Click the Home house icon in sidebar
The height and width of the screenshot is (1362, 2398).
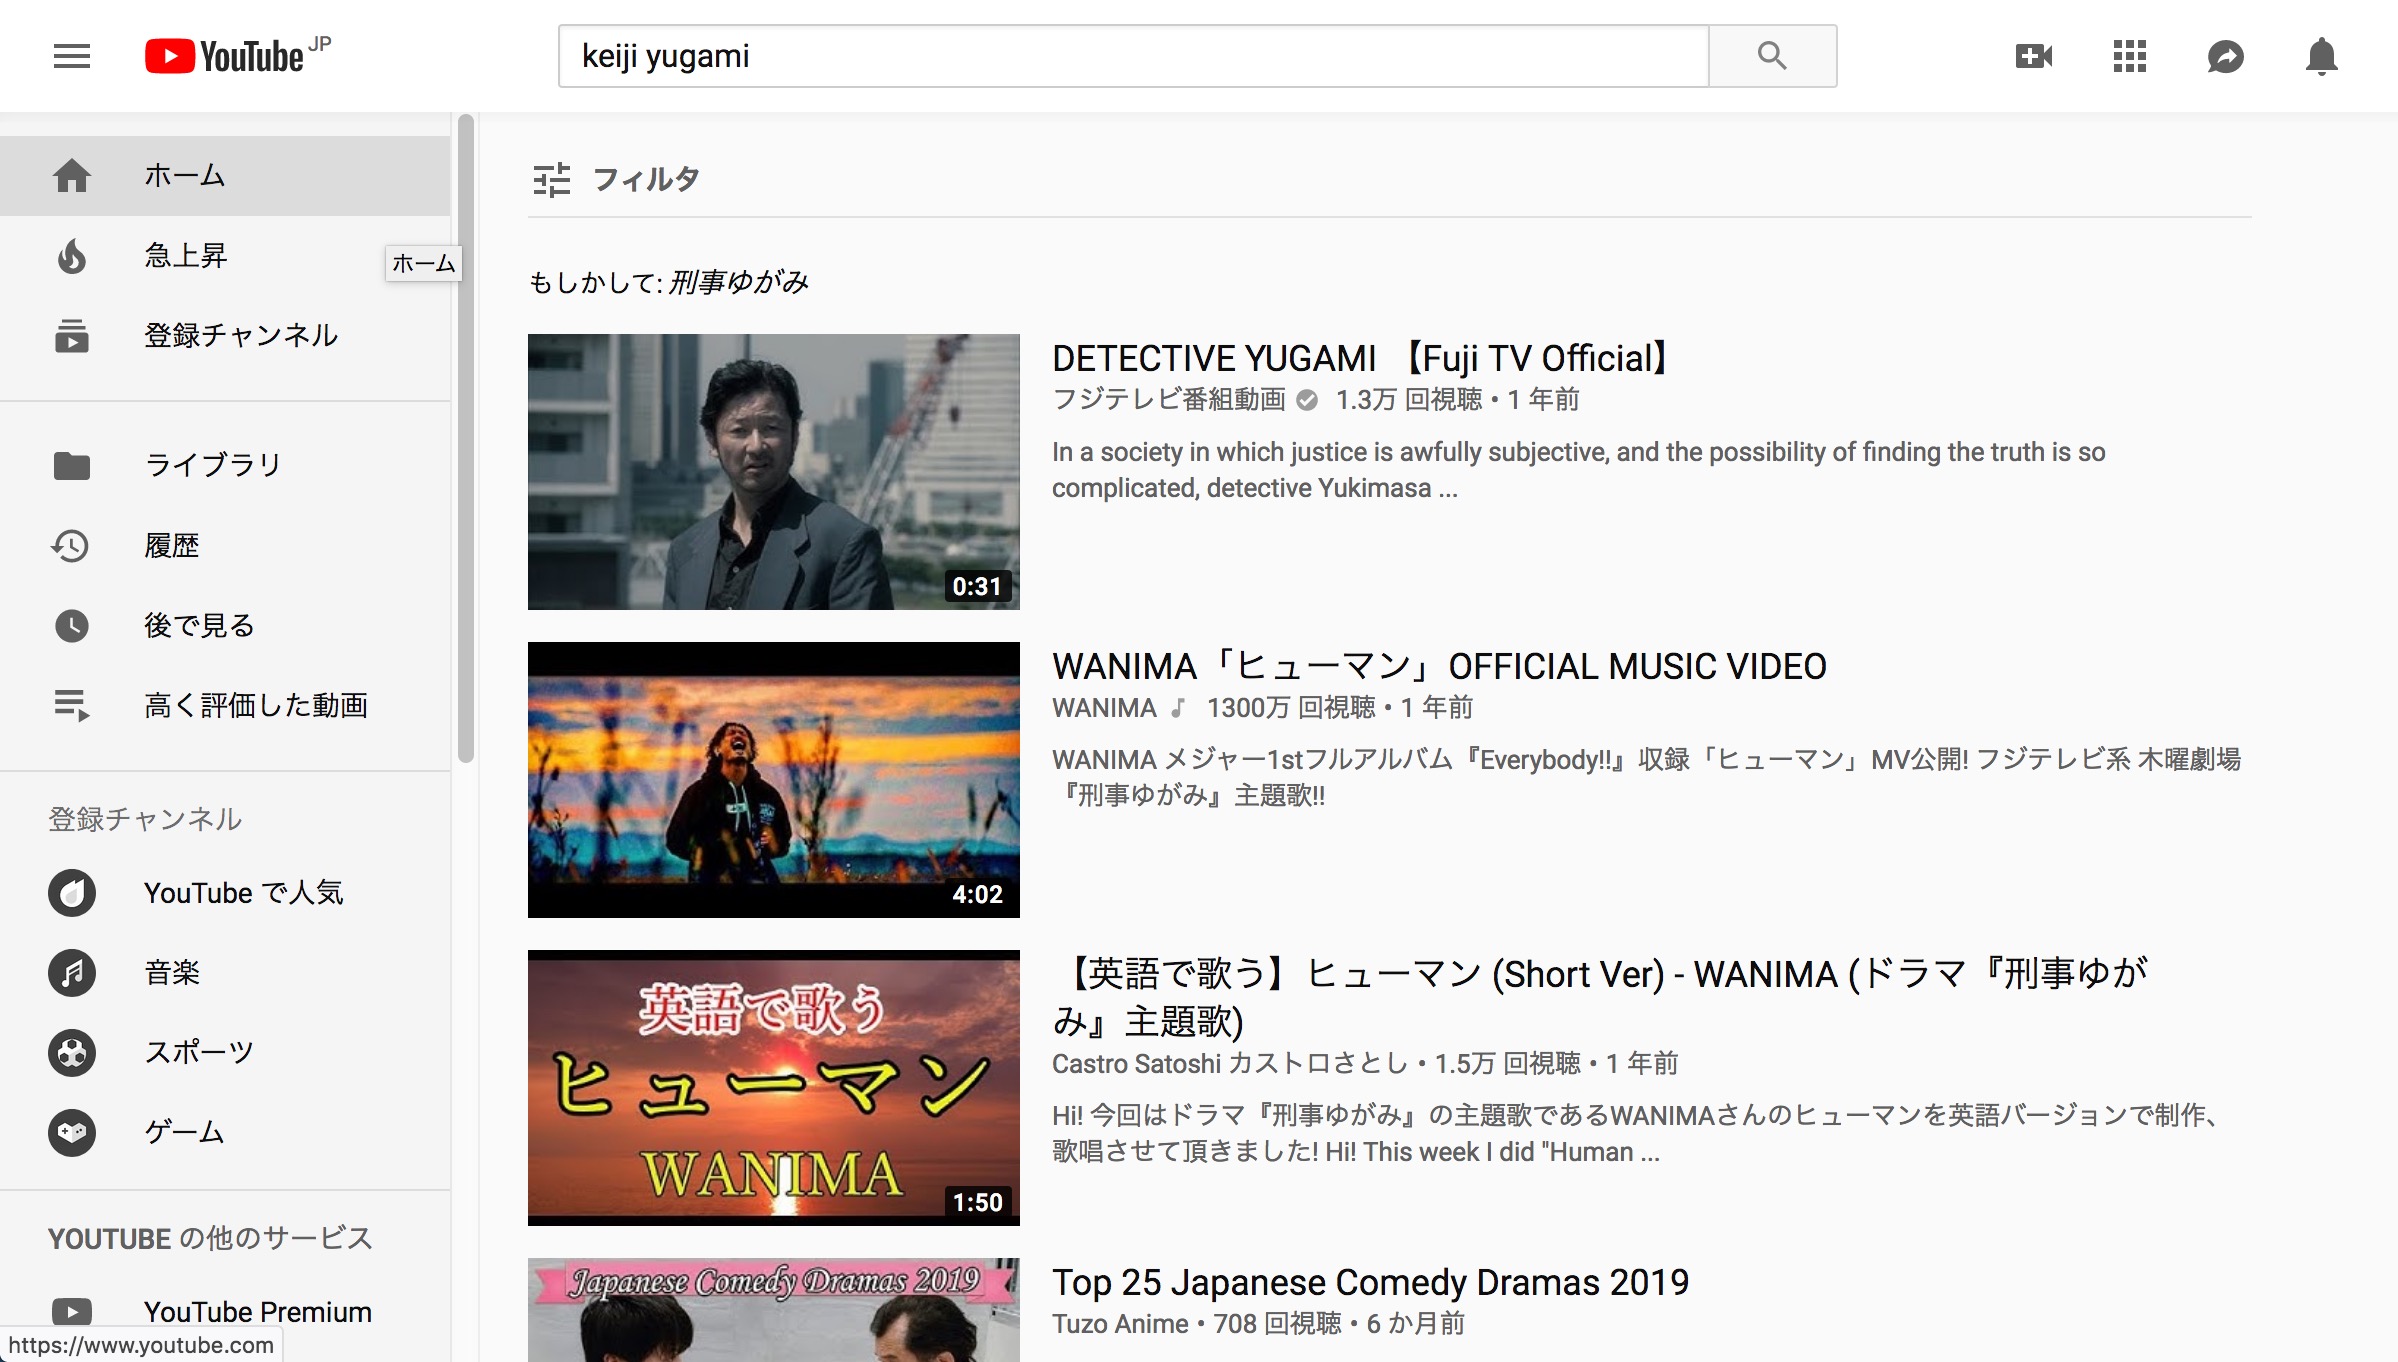72,176
